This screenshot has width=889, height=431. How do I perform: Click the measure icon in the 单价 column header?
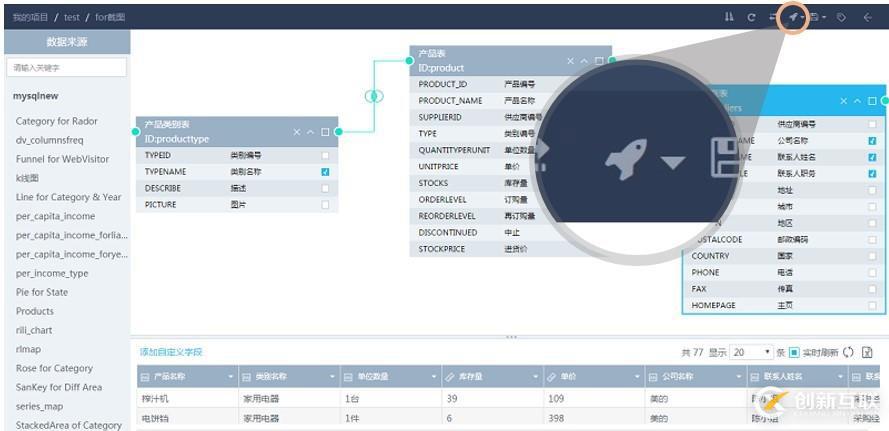[551, 377]
